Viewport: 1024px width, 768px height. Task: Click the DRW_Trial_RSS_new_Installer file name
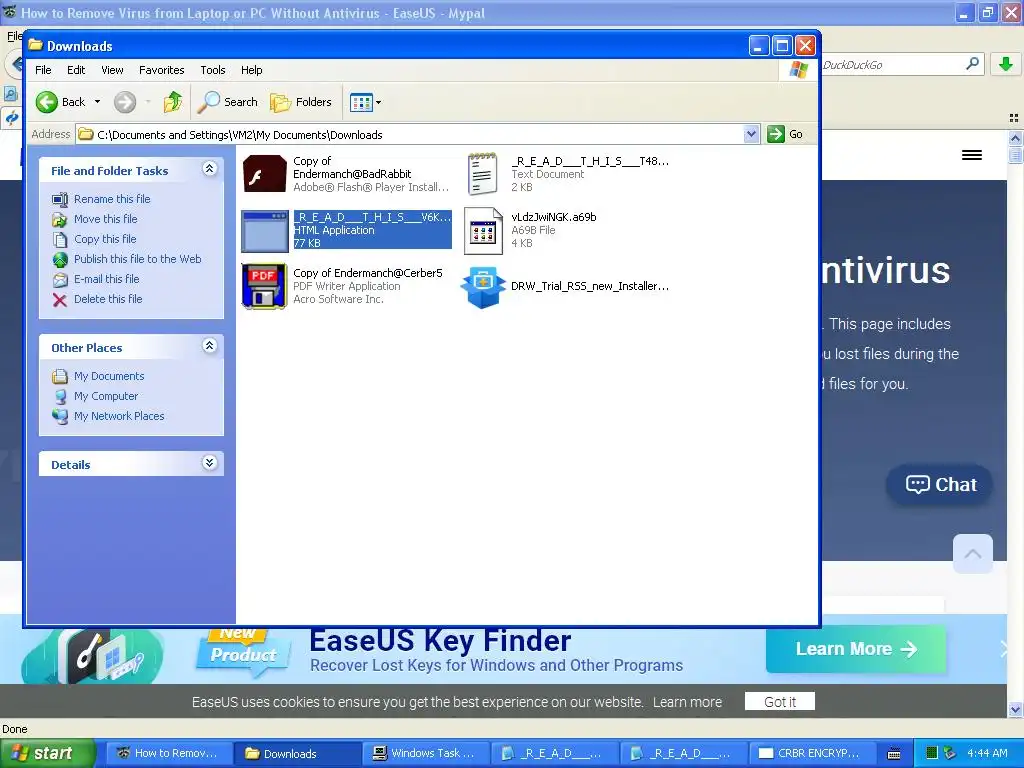point(590,286)
